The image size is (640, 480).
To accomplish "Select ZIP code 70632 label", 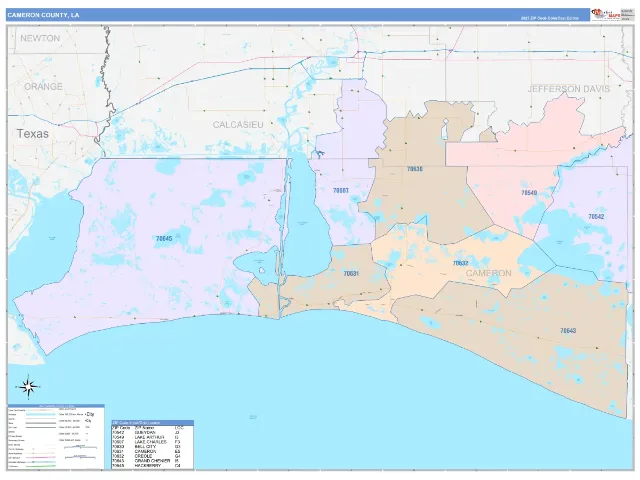I will [x=460, y=263].
